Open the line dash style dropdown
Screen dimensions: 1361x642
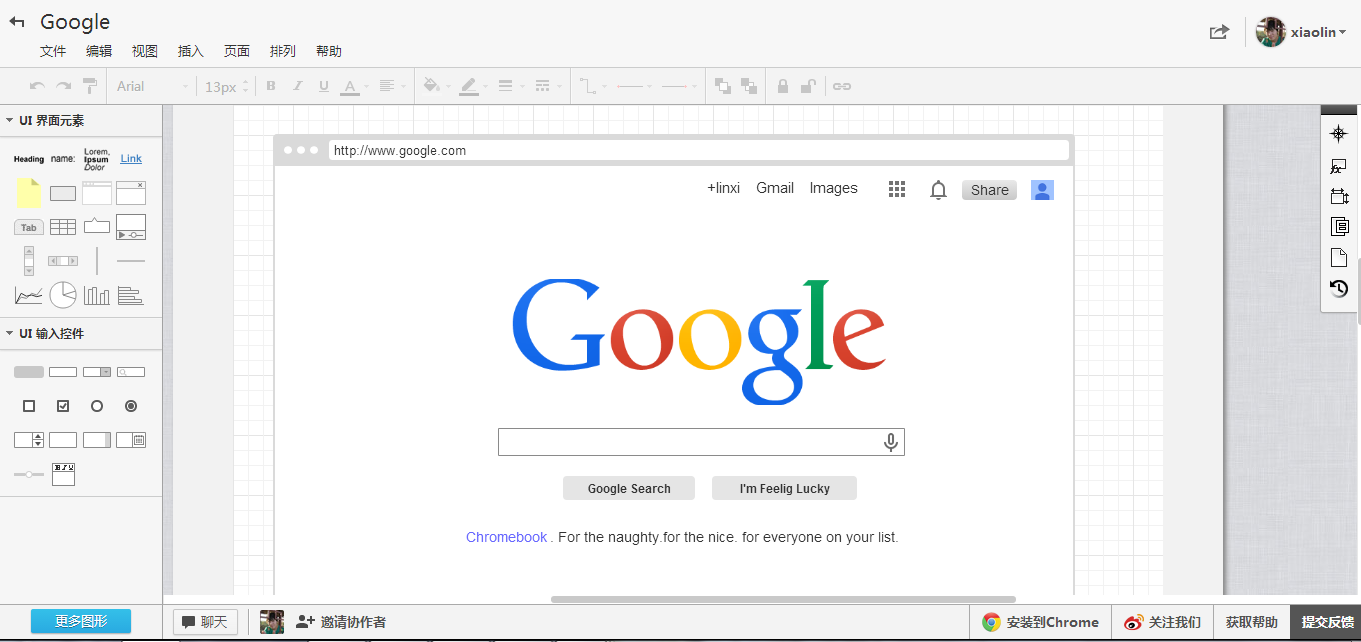click(546, 86)
